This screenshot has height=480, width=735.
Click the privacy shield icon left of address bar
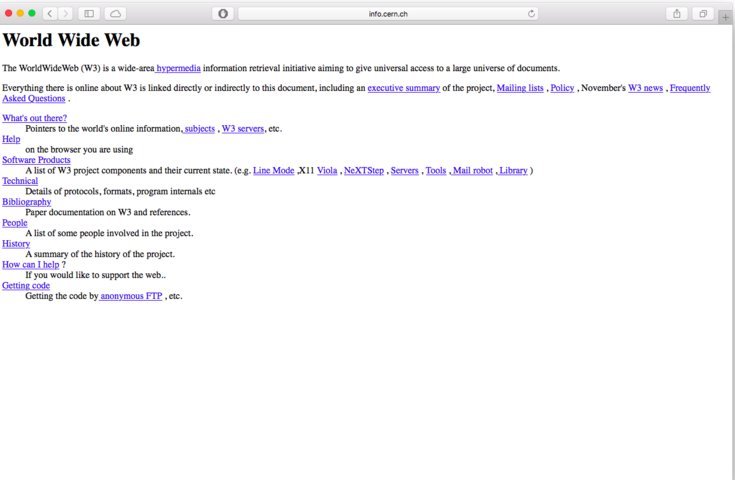[x=222, y=13]
